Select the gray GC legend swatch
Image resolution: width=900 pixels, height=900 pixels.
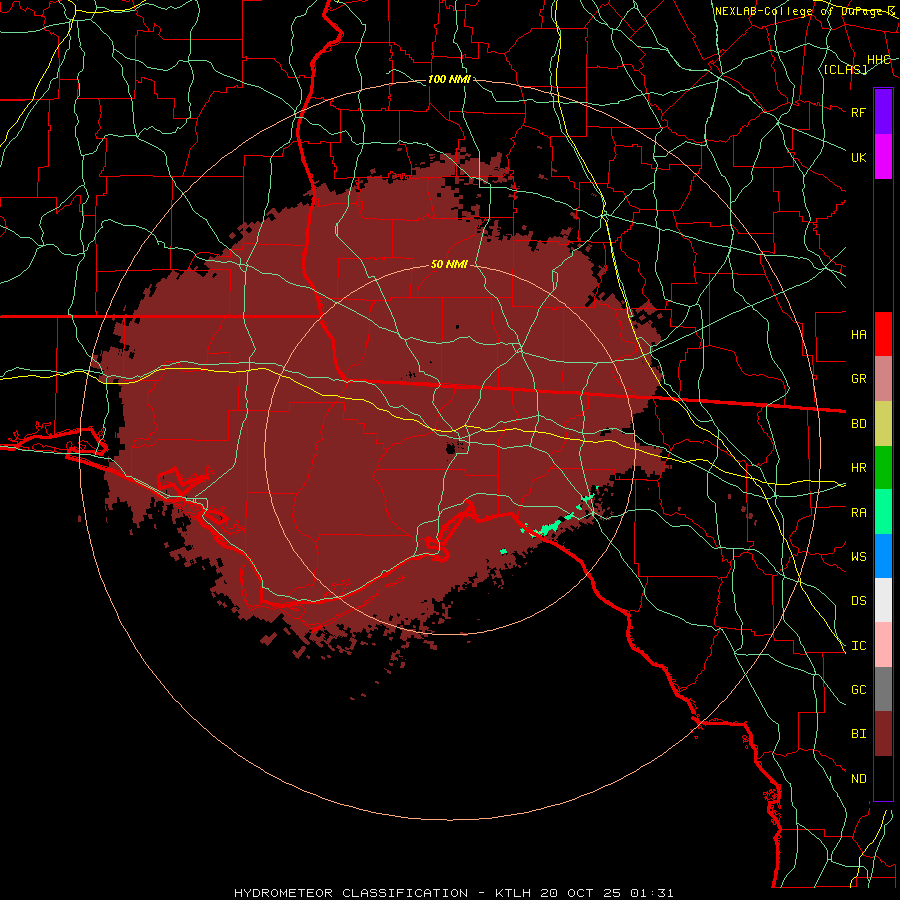[x=883, y=689]
